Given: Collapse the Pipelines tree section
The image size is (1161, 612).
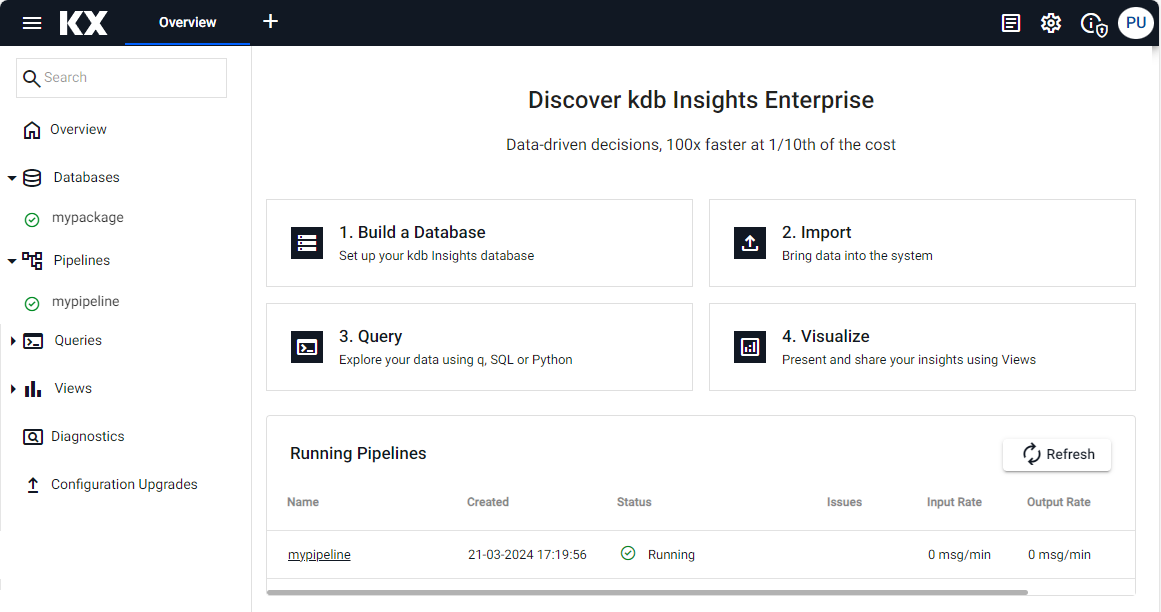Looking at the screenshot, I should 12,260.
